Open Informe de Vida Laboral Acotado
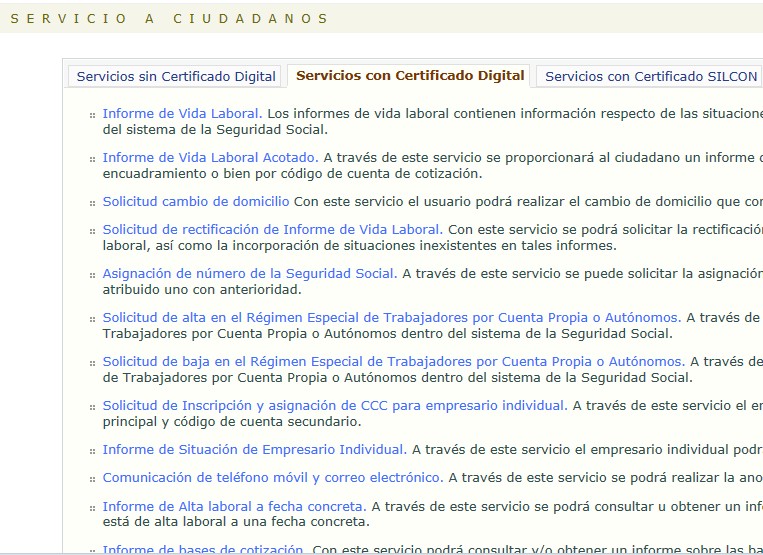Image resolution: width=763 pixels, height=555 pixels. [210, 158]
